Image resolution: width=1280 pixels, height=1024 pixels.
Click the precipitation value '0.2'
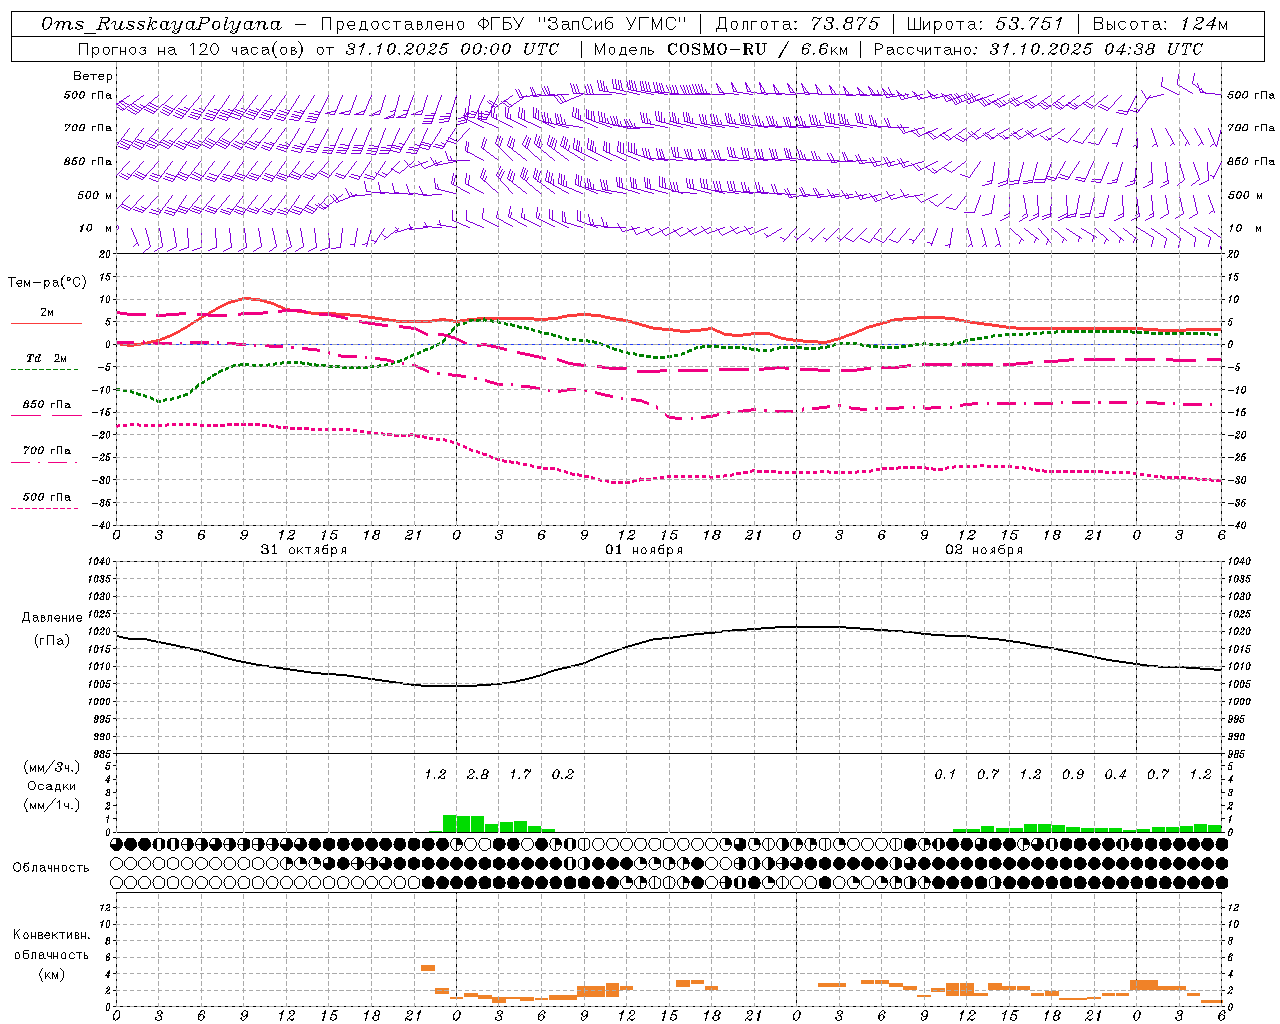click(563, 775)
